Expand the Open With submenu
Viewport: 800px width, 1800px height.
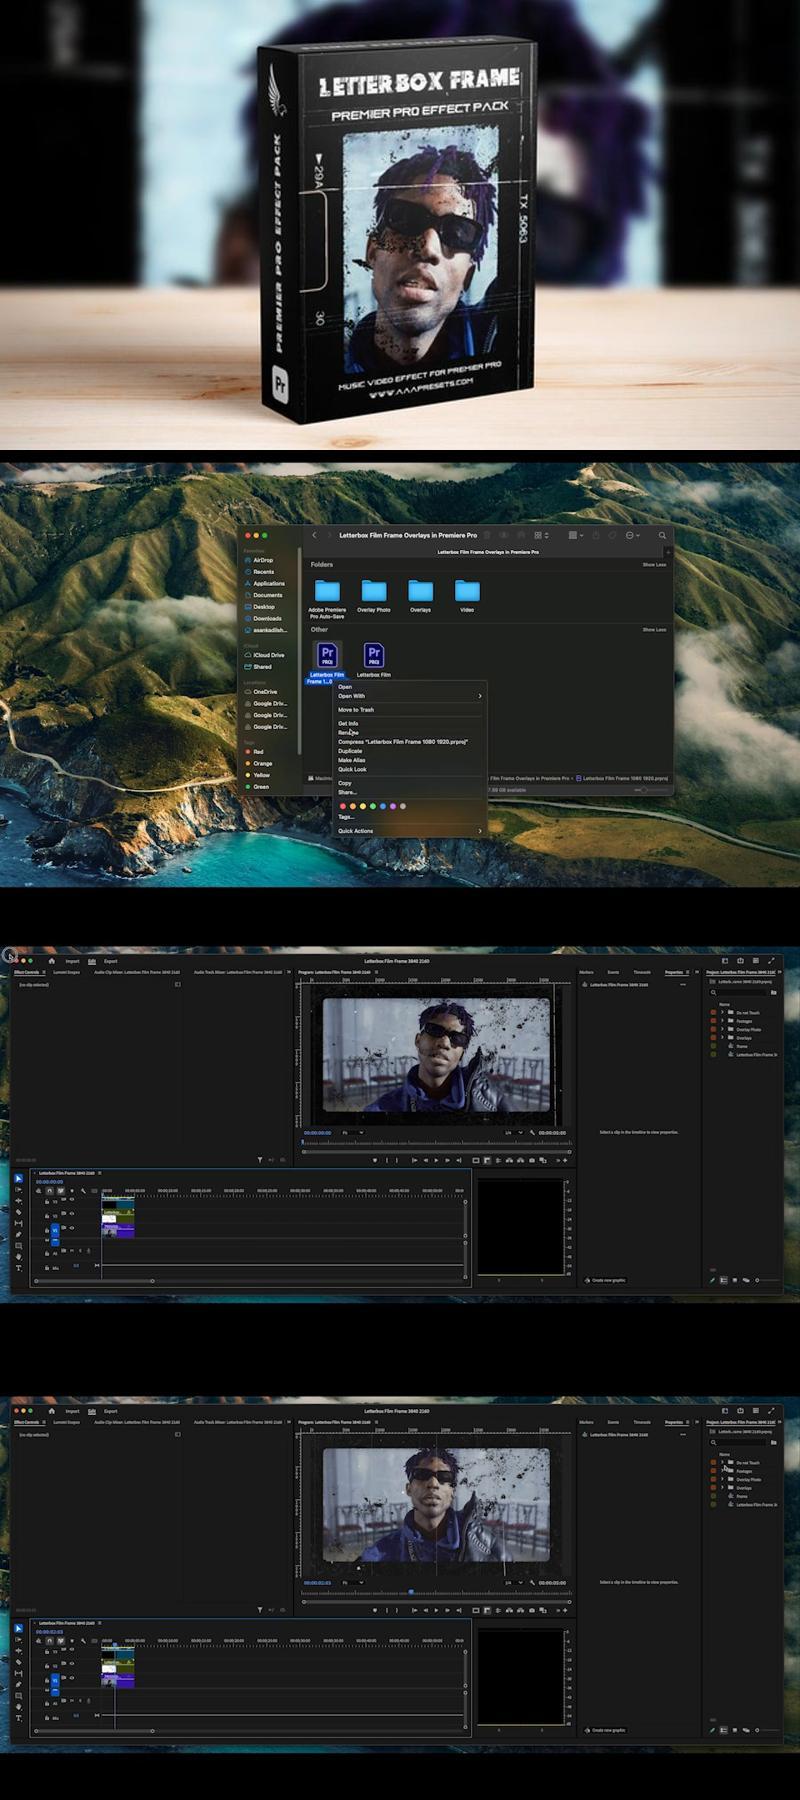click(410, 696)
